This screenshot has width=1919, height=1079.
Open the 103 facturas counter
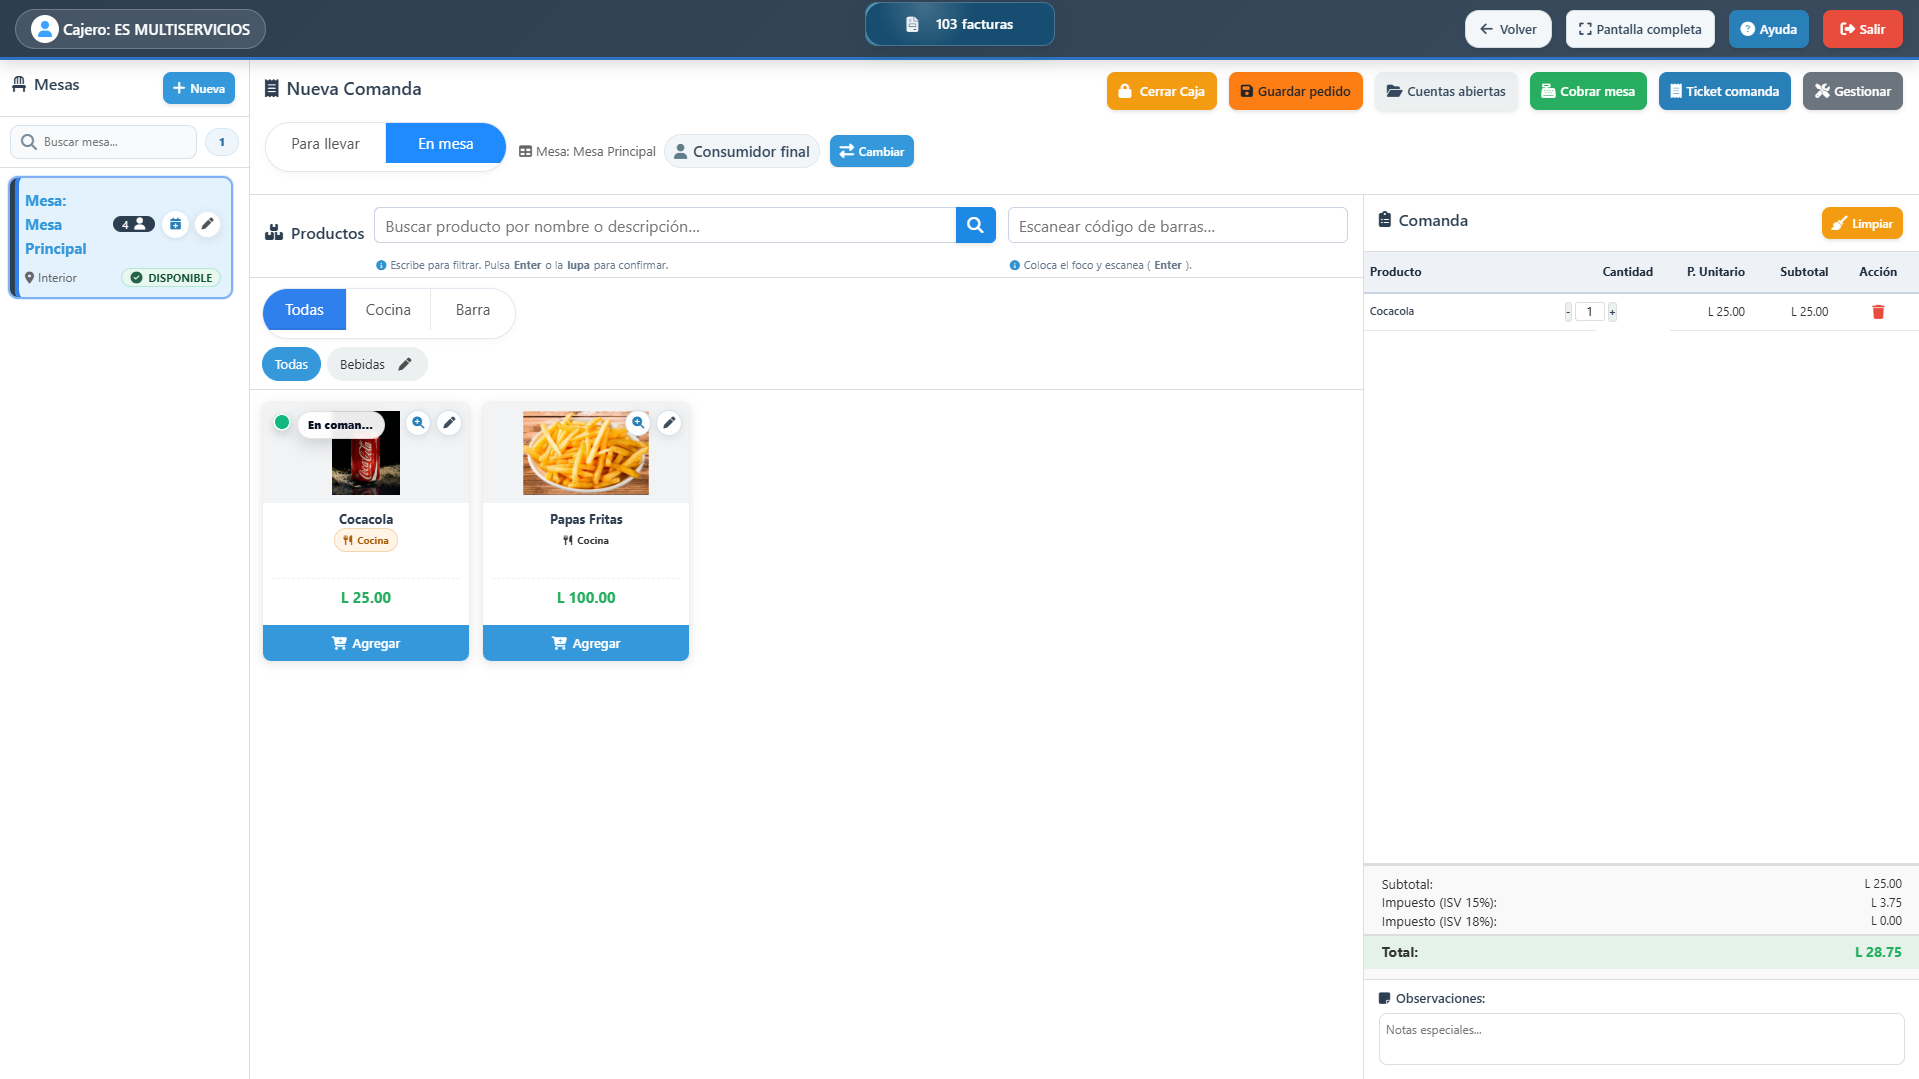point(960,24)
